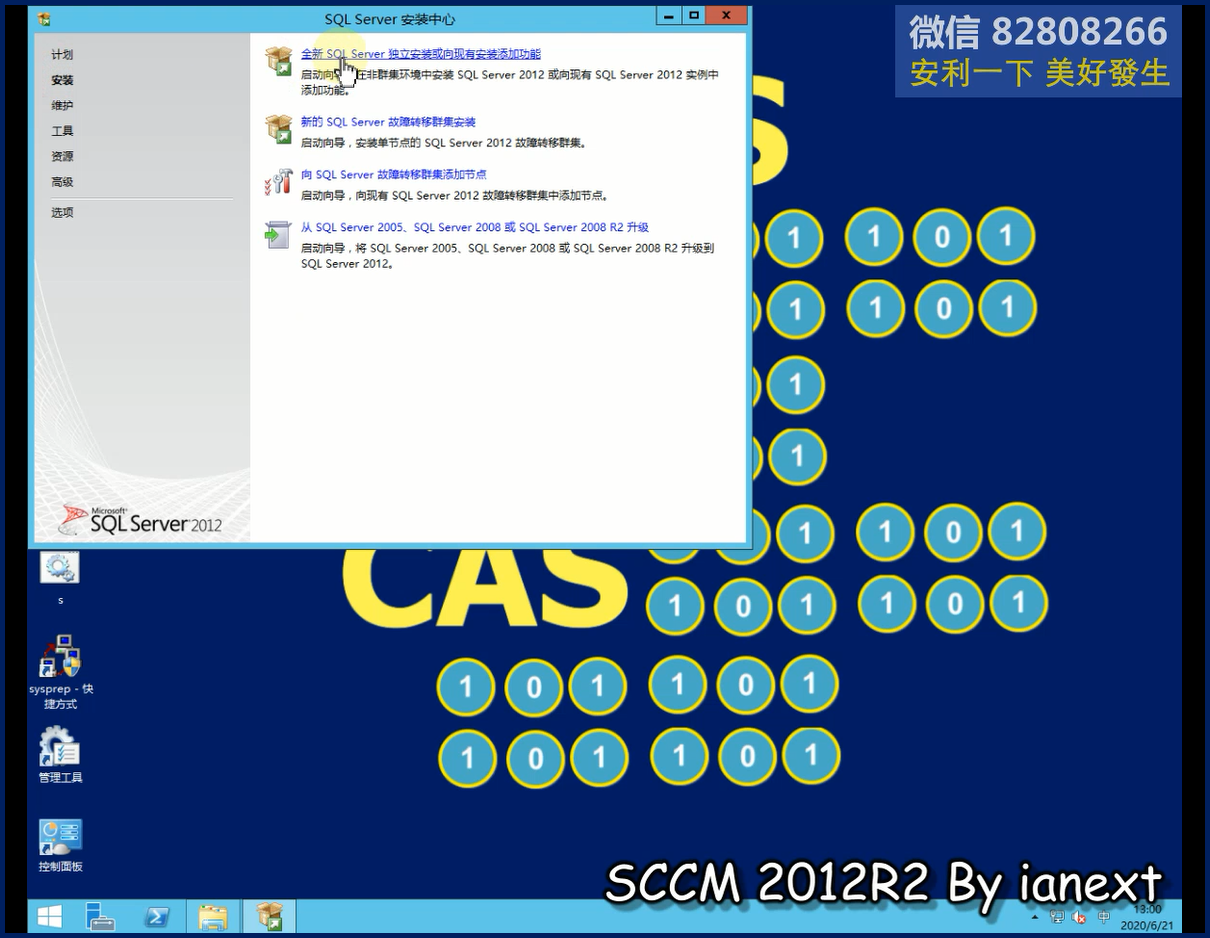Close the SQL Server 安装中心 window
The image size is (1210, 938).
point(726,16)
